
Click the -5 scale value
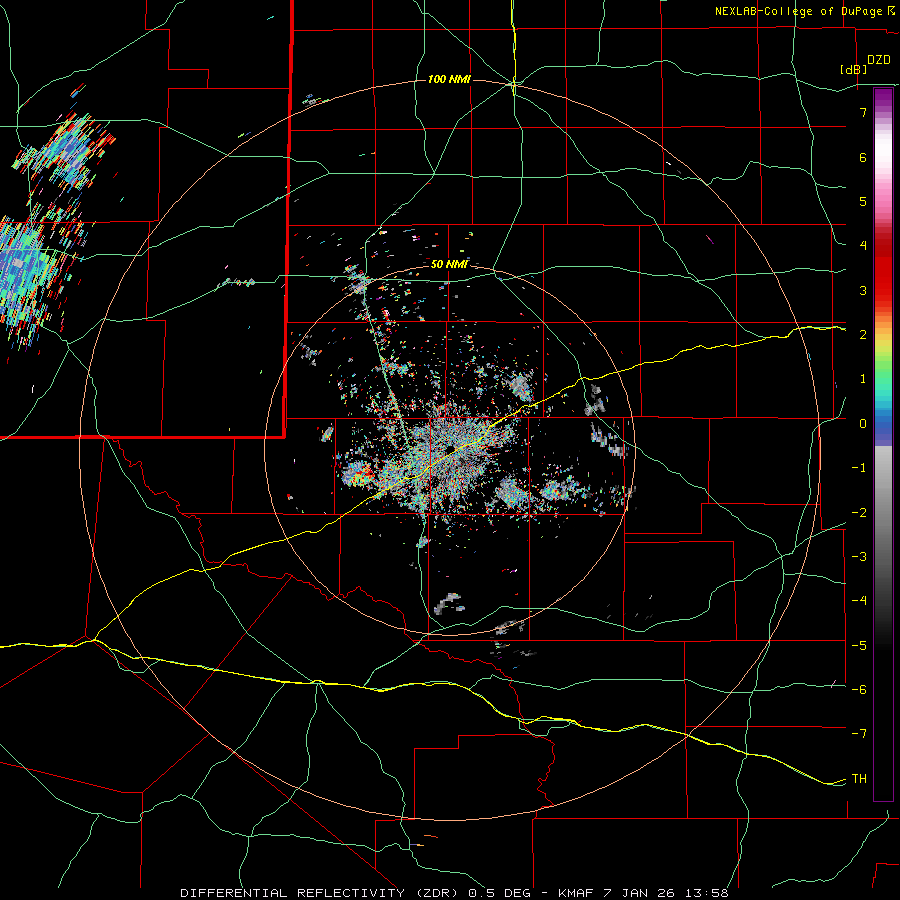pyautogui.click(x=859, y=646)
